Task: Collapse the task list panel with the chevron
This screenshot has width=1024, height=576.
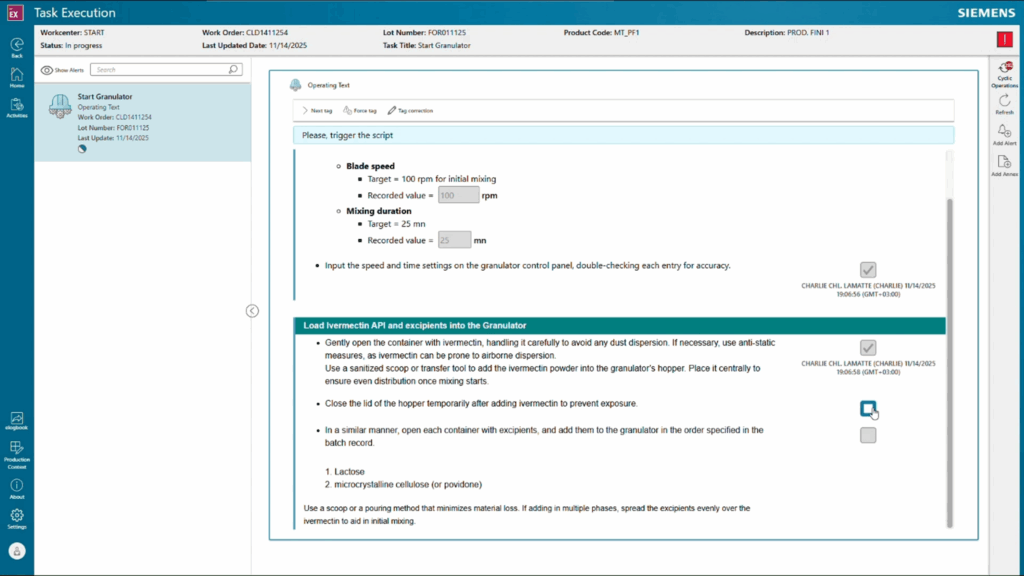Action: (x=252, y=311)
